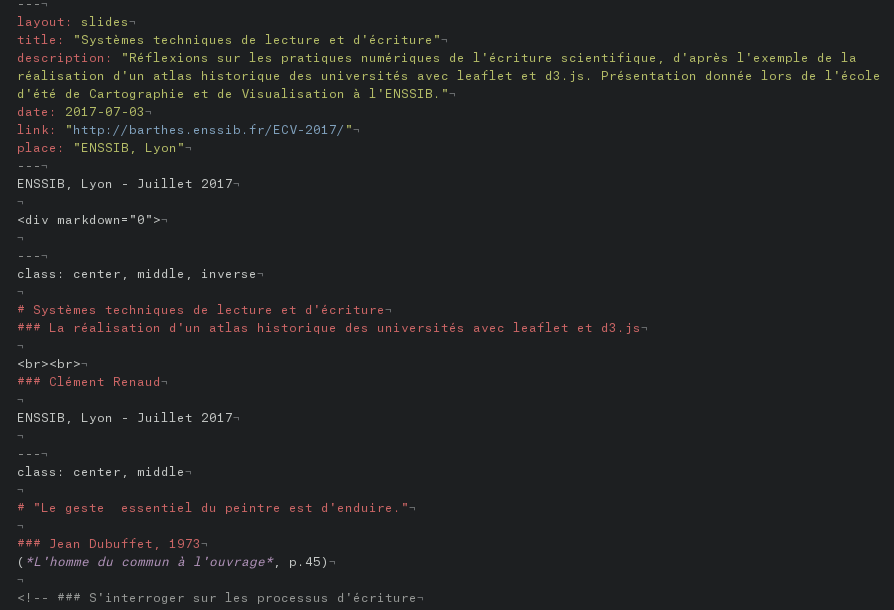Click the "title" key in front matter
Viewport: 894px width, 610px height.
point(37,40)
